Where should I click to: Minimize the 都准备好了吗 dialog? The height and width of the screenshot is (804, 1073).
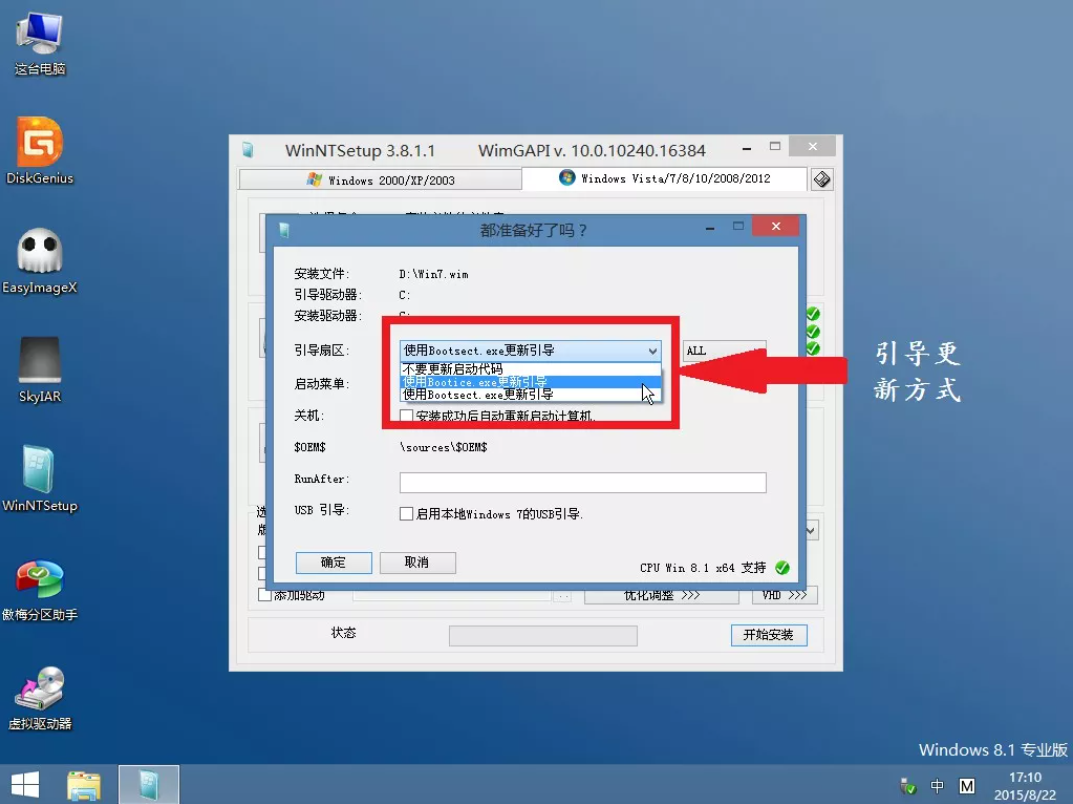(710, 227)
